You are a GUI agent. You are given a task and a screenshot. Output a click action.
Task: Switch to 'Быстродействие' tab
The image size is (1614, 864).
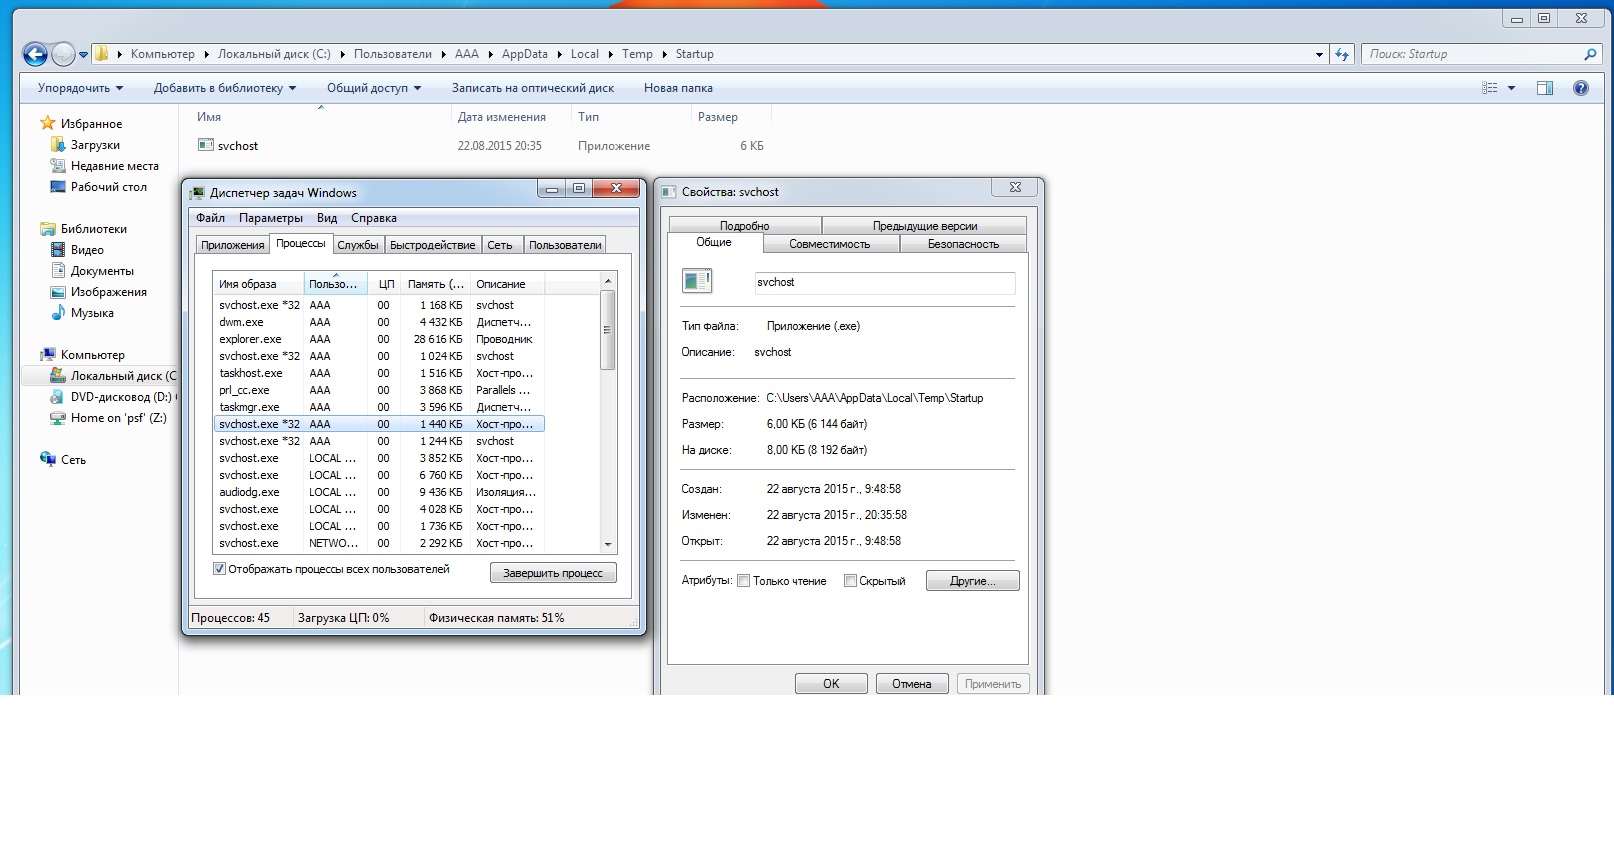432,245
